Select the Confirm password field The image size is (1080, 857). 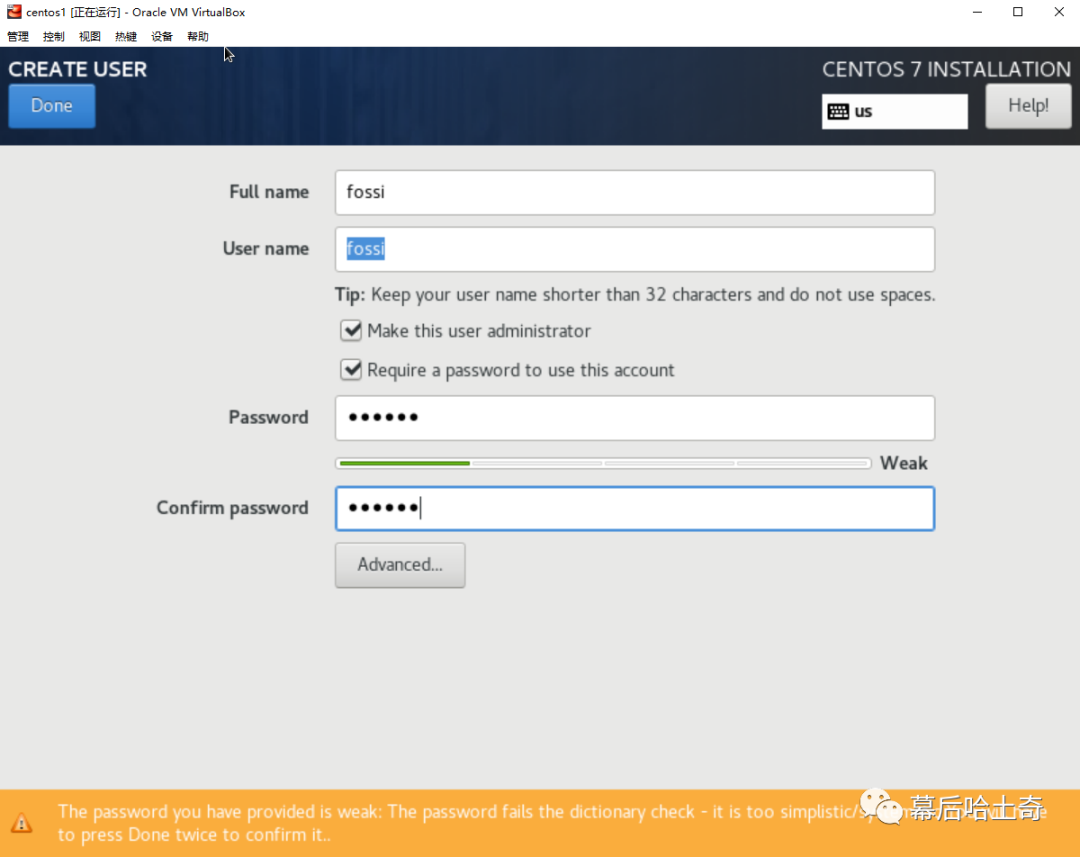tap(635, 508)
